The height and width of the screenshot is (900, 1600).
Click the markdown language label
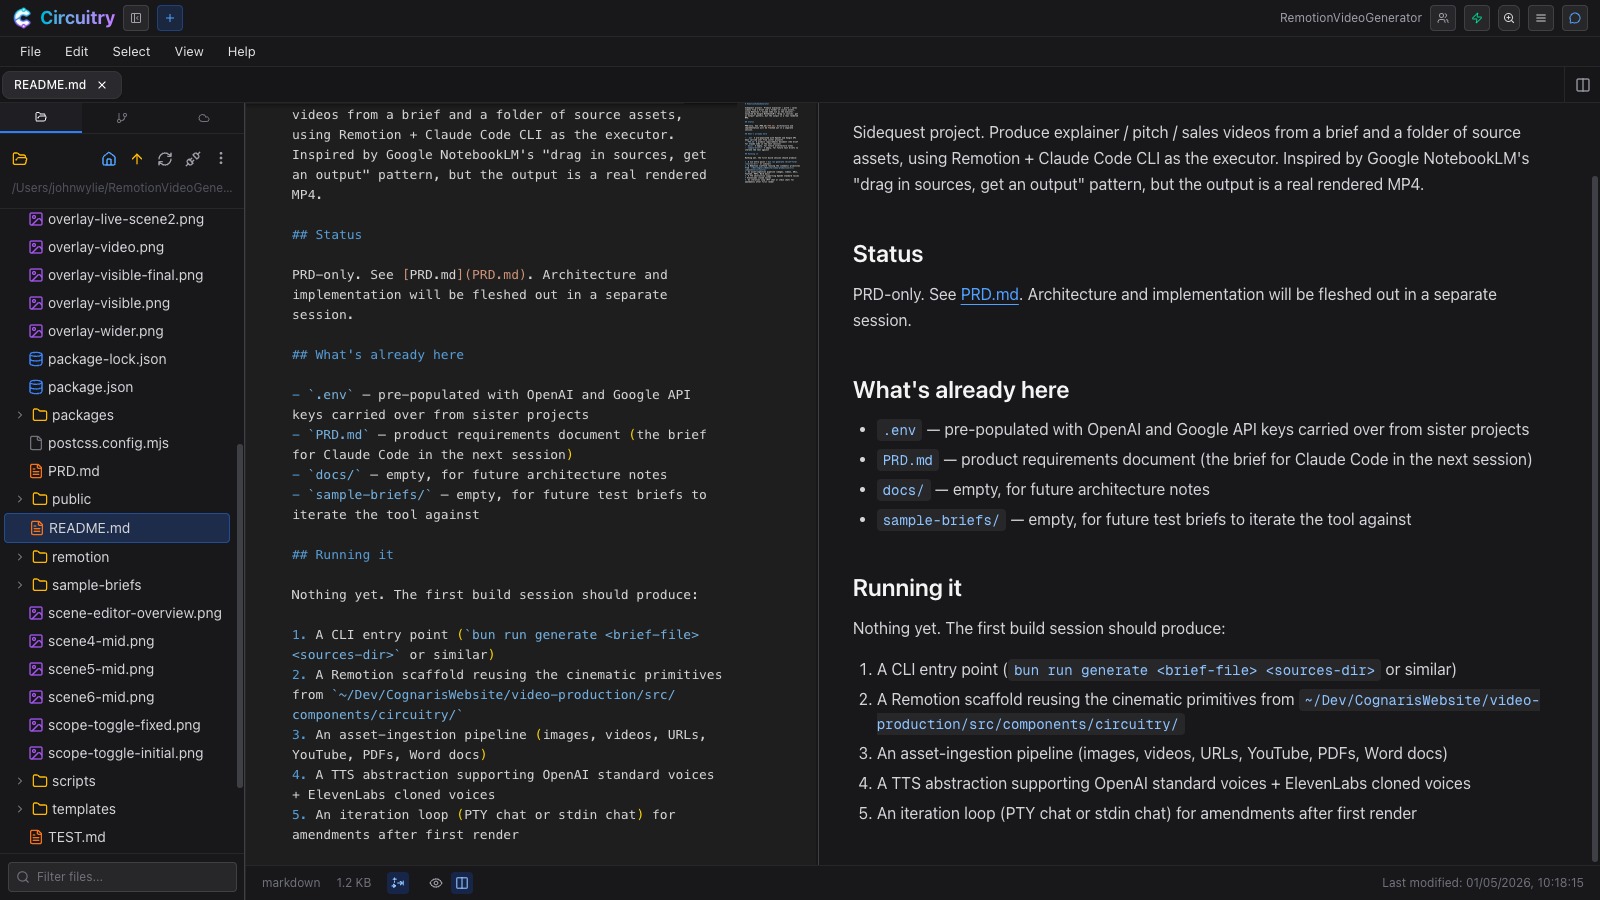[291, 883]
